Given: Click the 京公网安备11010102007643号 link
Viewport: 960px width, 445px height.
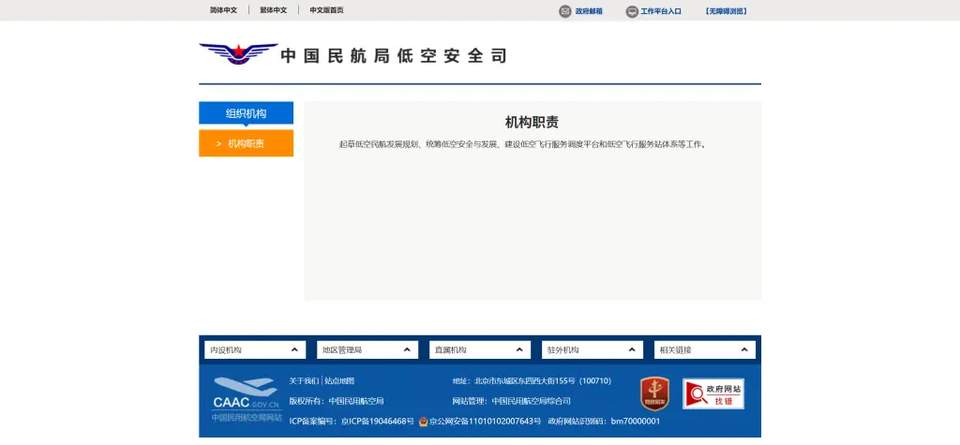Looking at the screenshot, I should coord(485,421).
